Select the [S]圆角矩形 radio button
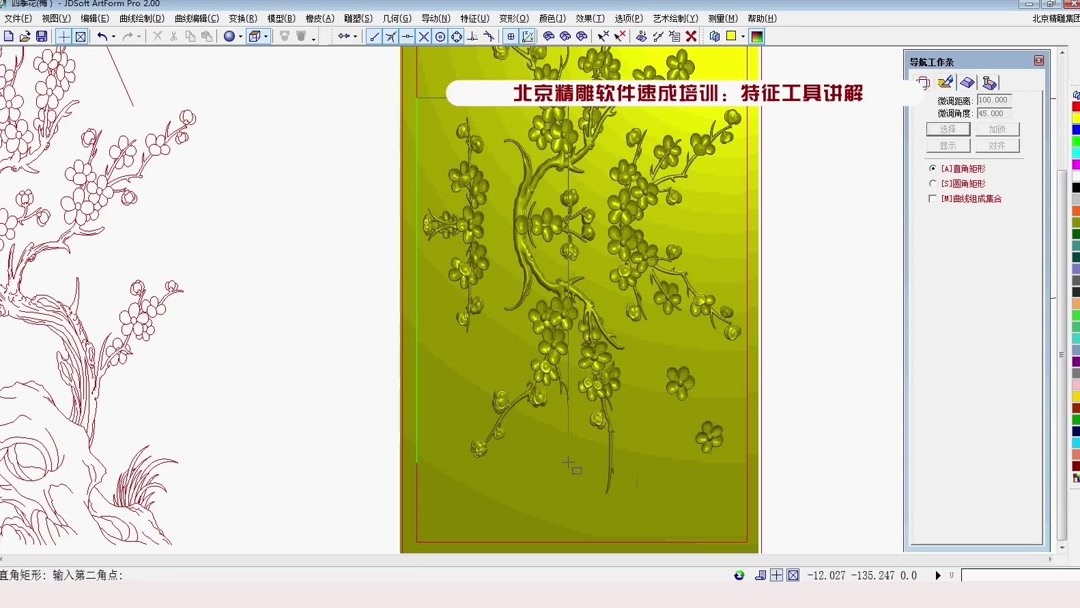This screenshot has width=1080, height=608. click(933, 183)
